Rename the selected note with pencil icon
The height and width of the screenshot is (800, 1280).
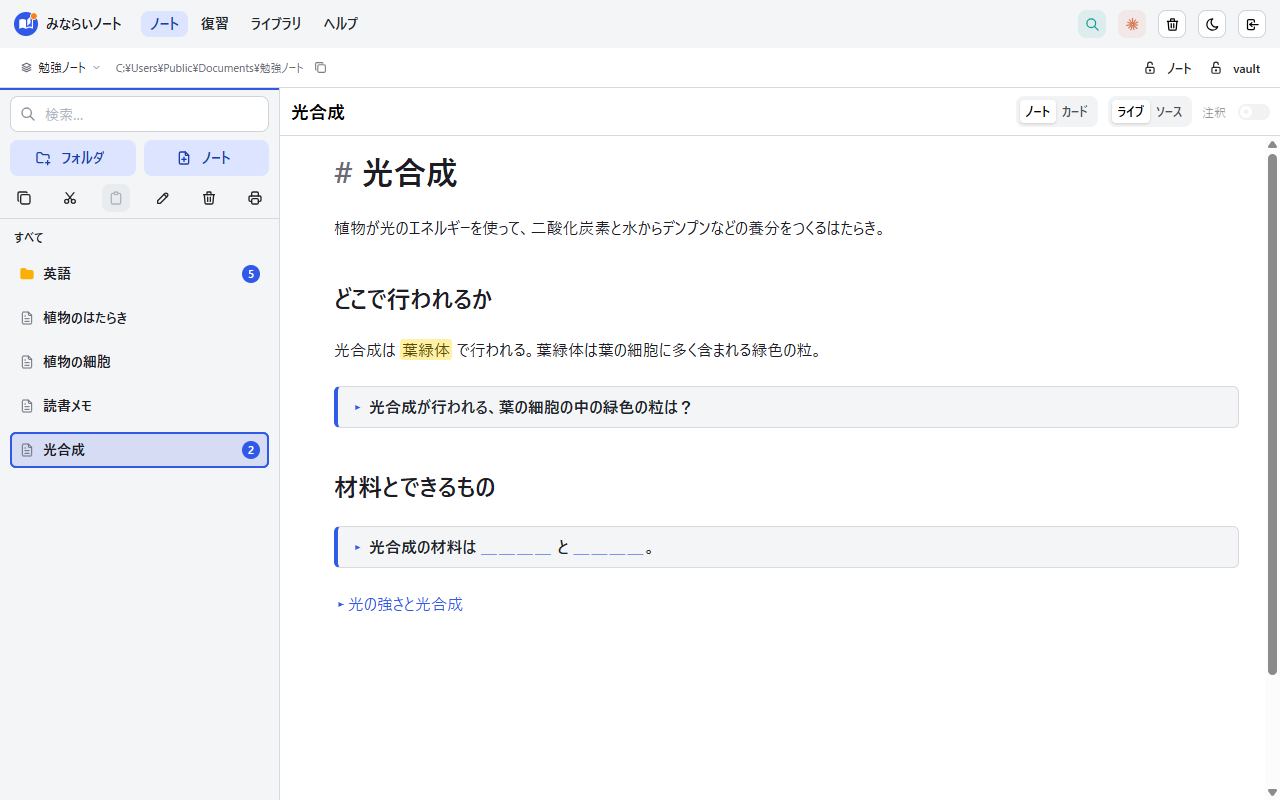[x=163, y=198]
